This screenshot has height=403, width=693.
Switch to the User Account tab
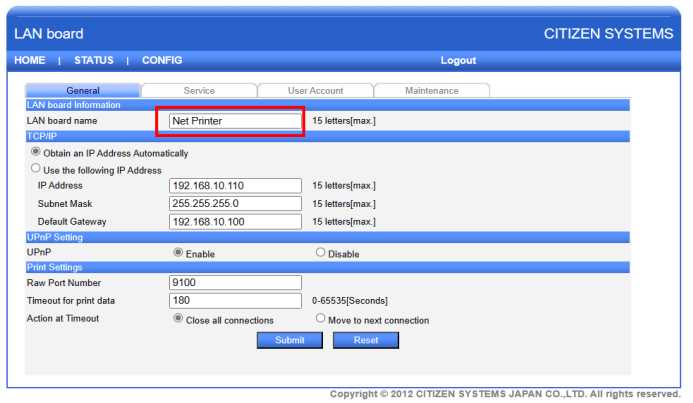point(315,91)
